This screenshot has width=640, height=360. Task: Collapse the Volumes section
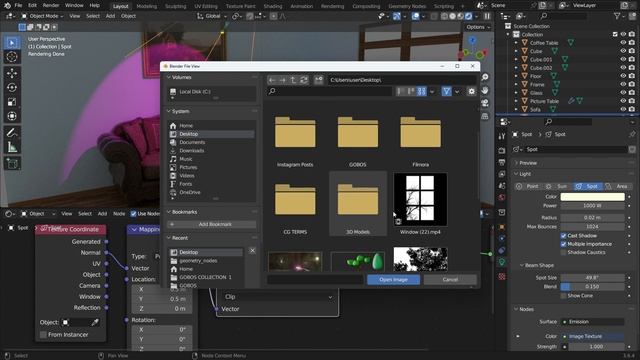(x=179, y=77)
